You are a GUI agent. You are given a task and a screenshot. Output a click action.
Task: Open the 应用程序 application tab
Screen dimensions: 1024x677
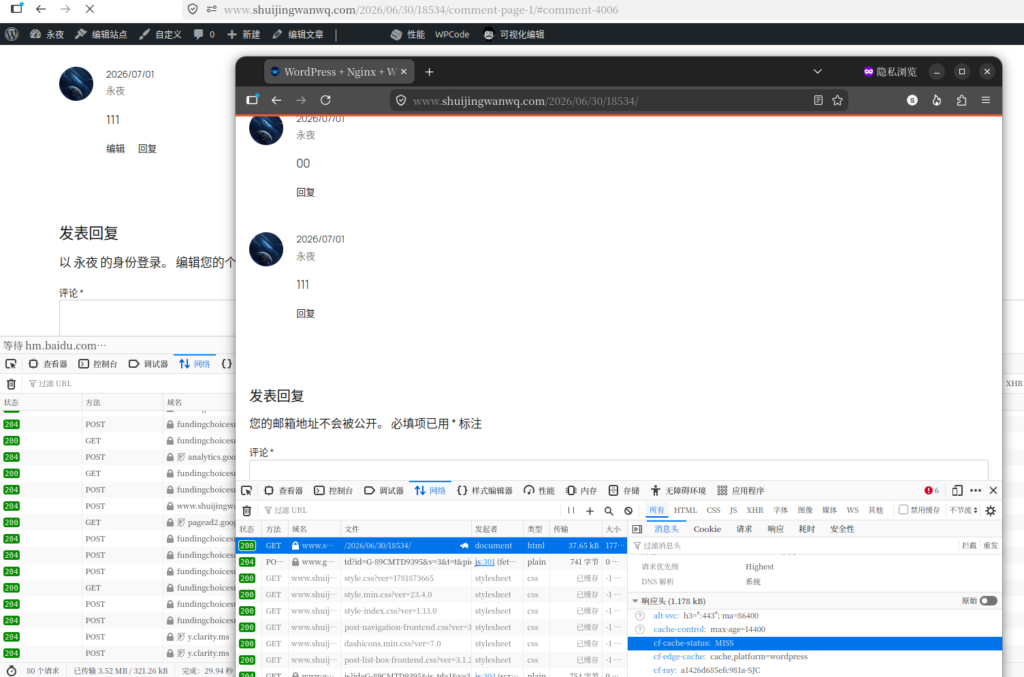click(x=740, y=490)
